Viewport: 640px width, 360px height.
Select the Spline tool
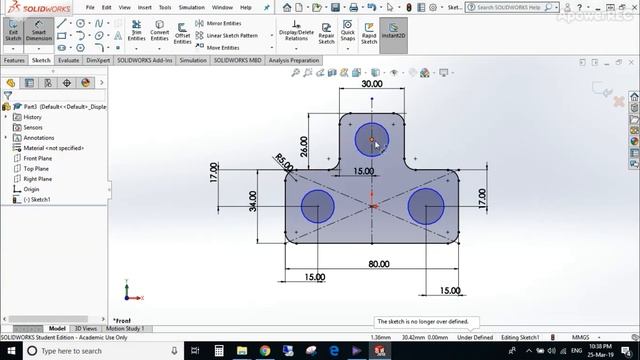coord(99,24)
